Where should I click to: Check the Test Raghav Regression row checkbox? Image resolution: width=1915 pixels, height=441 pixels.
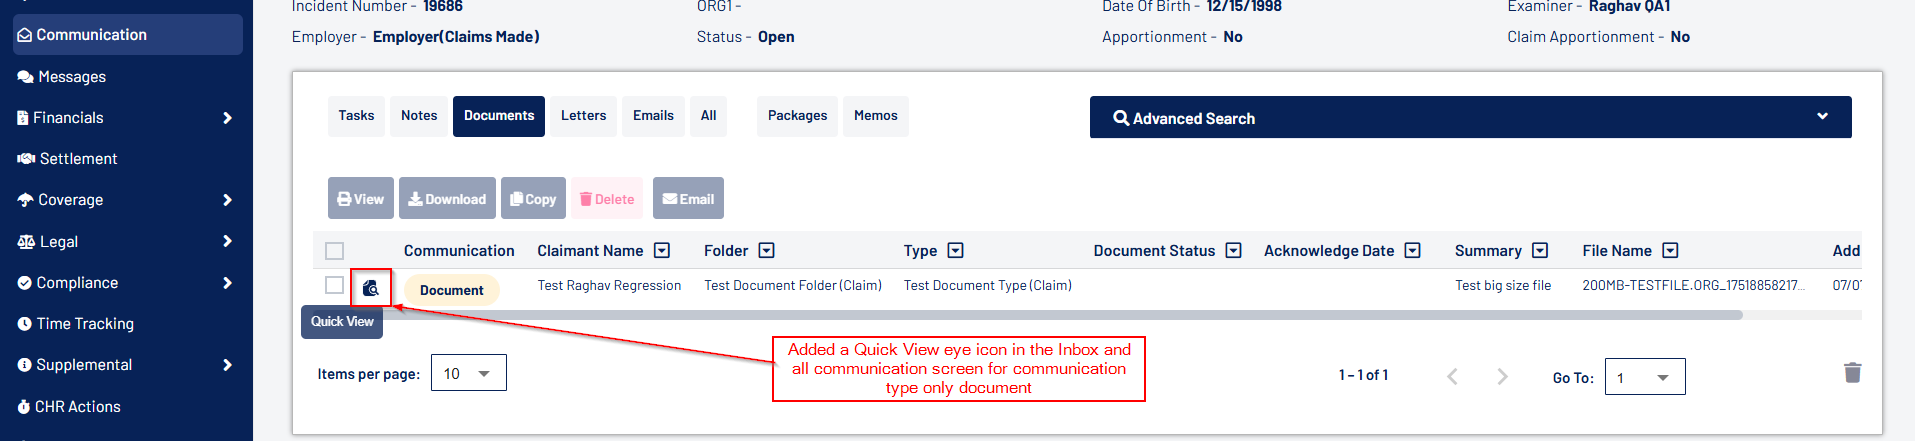(x=335, y=285)
